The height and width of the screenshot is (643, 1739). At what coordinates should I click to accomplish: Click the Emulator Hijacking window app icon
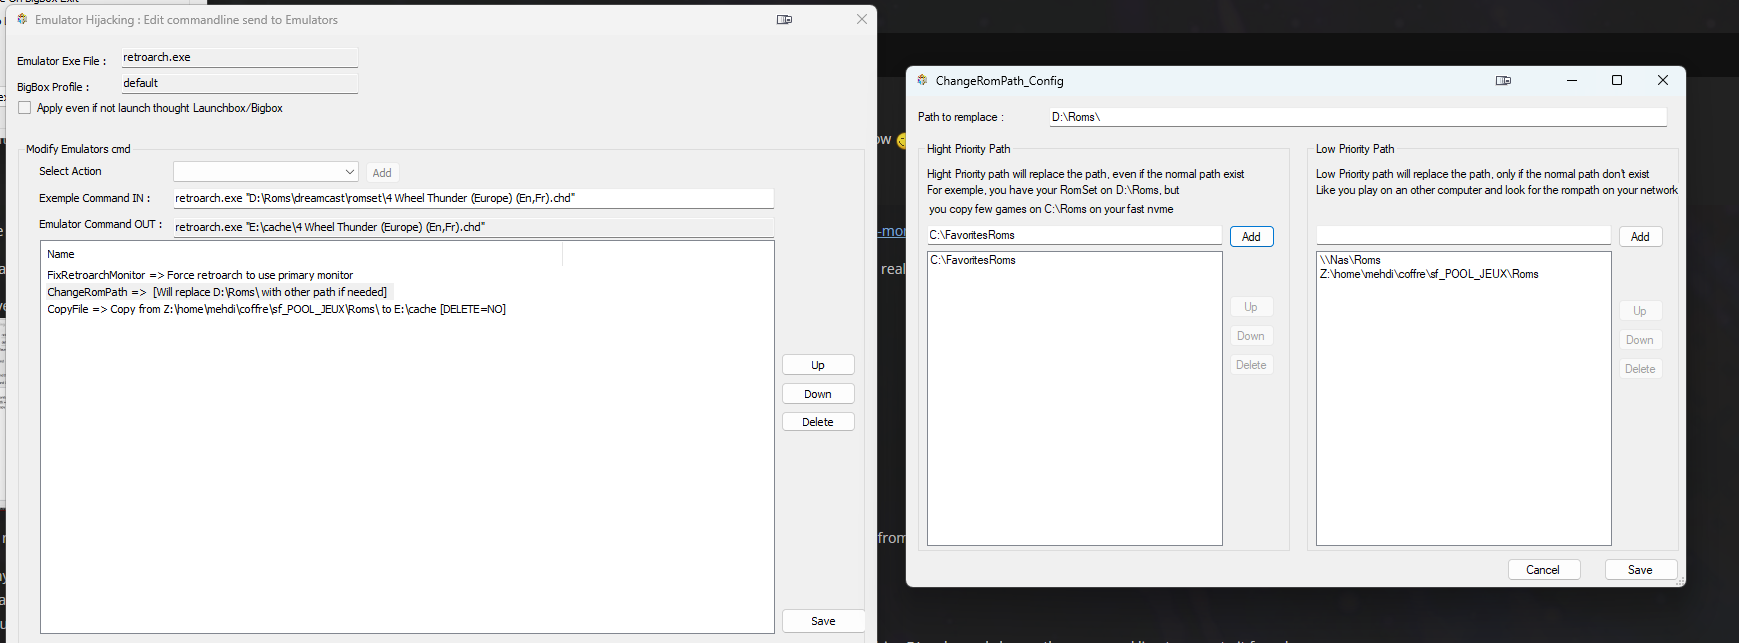click(x=22, y=19)
